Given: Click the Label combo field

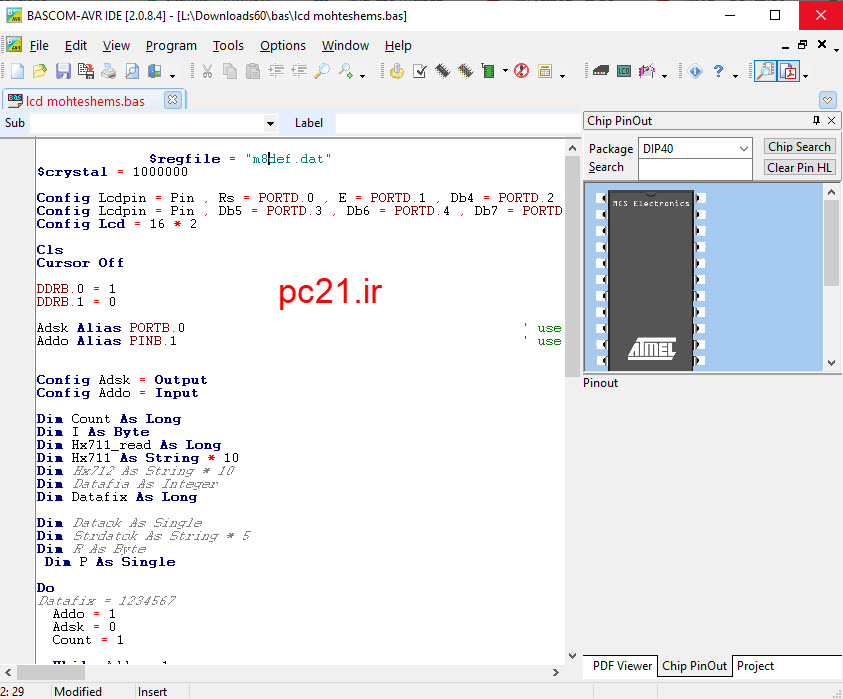Looking at the screenshot, I should pos(458,123).
